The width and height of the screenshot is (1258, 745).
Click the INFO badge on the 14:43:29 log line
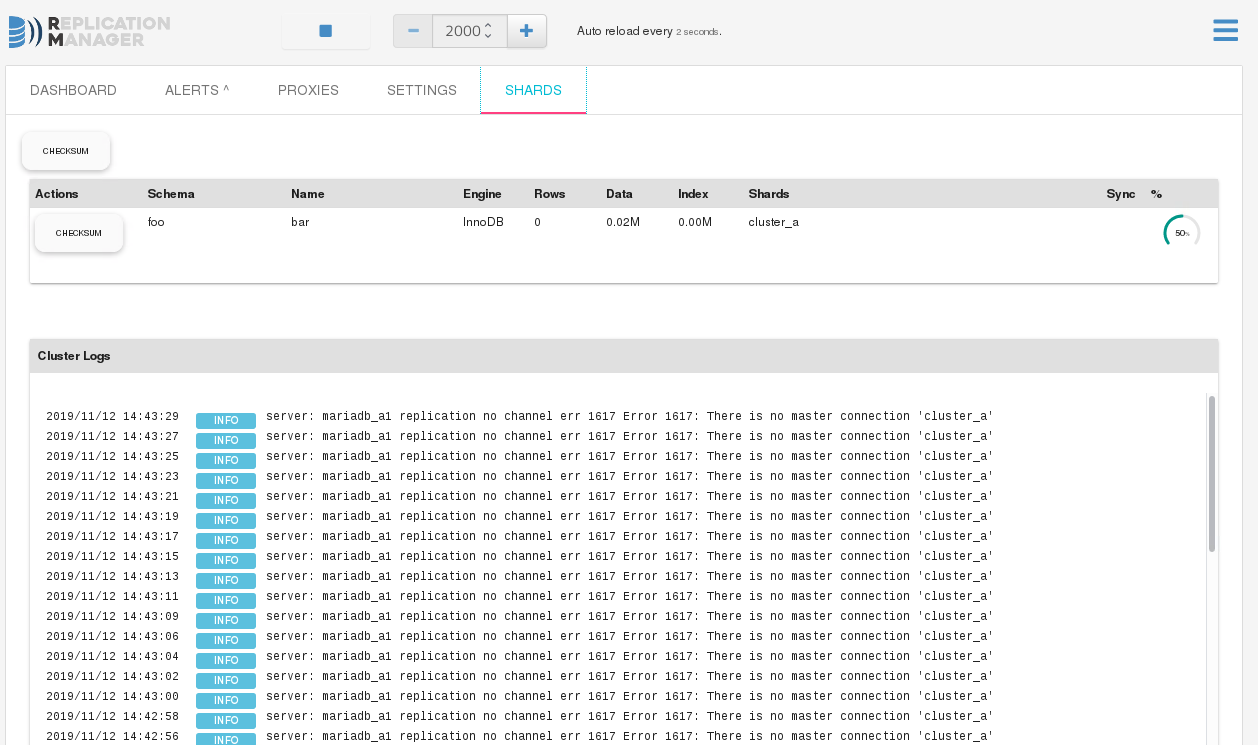226,421
